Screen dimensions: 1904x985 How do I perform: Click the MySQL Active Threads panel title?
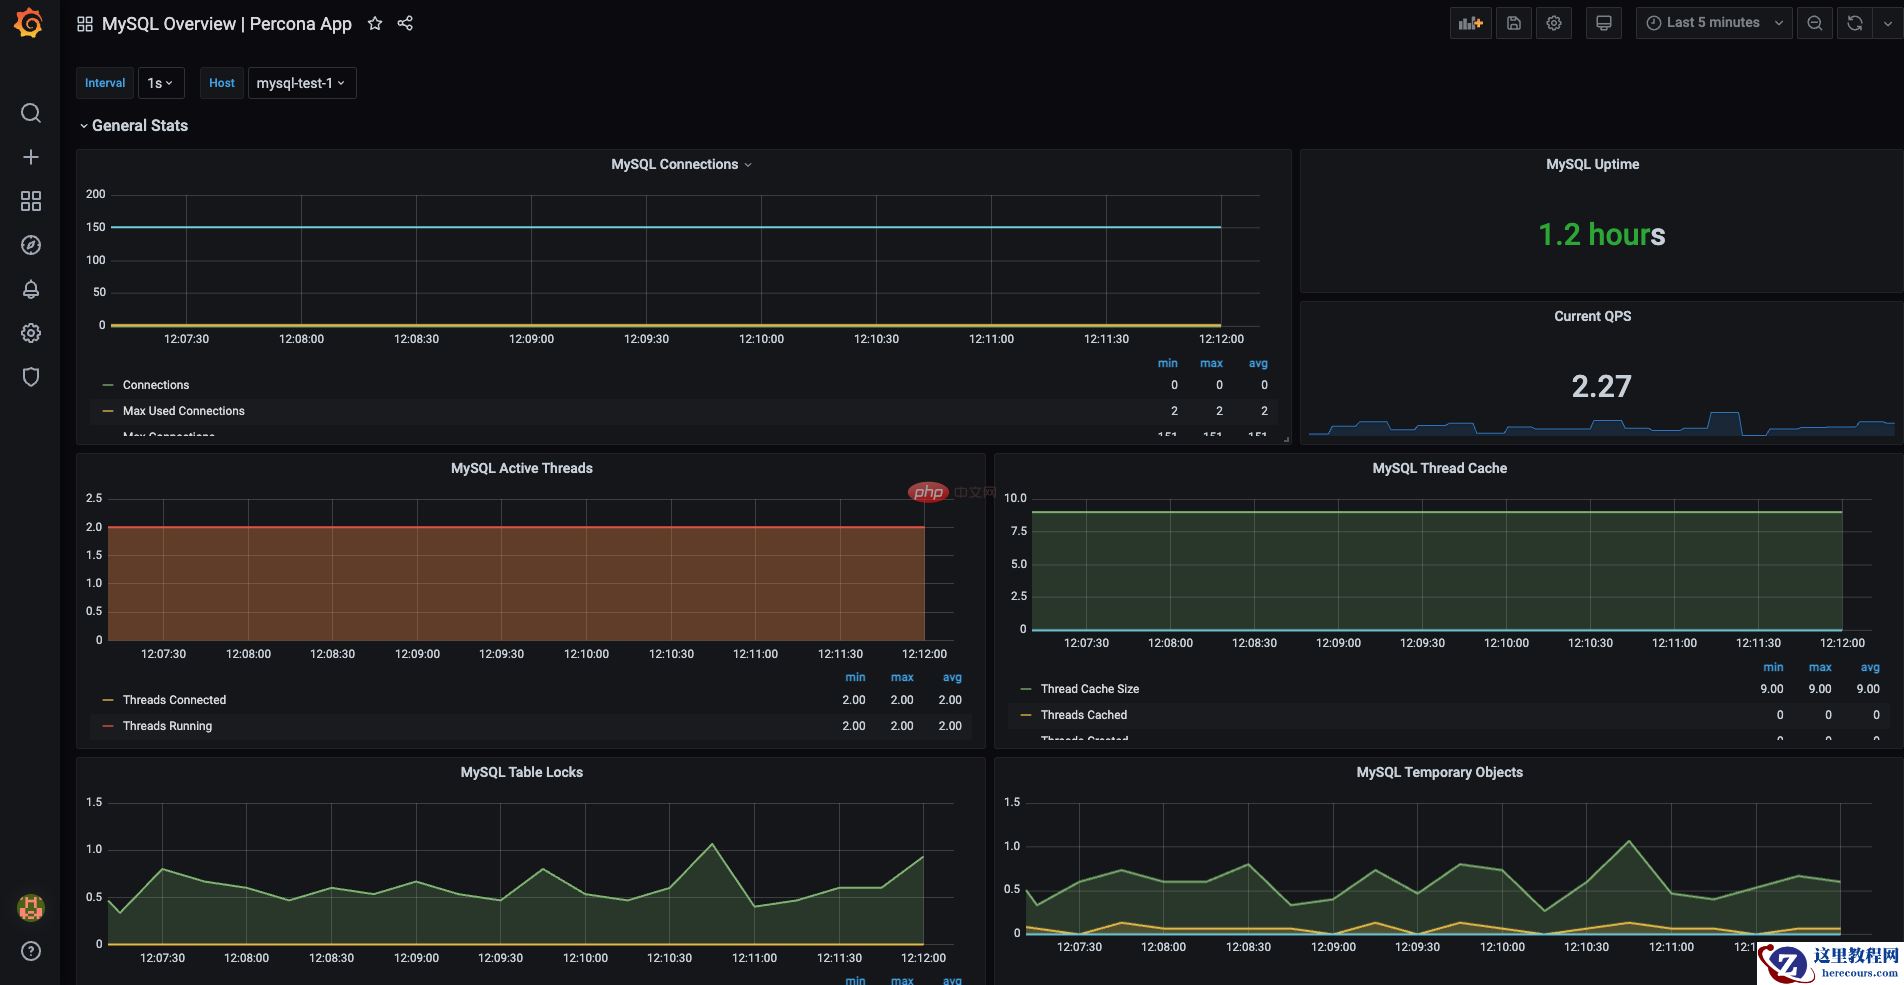pos(521,468)
